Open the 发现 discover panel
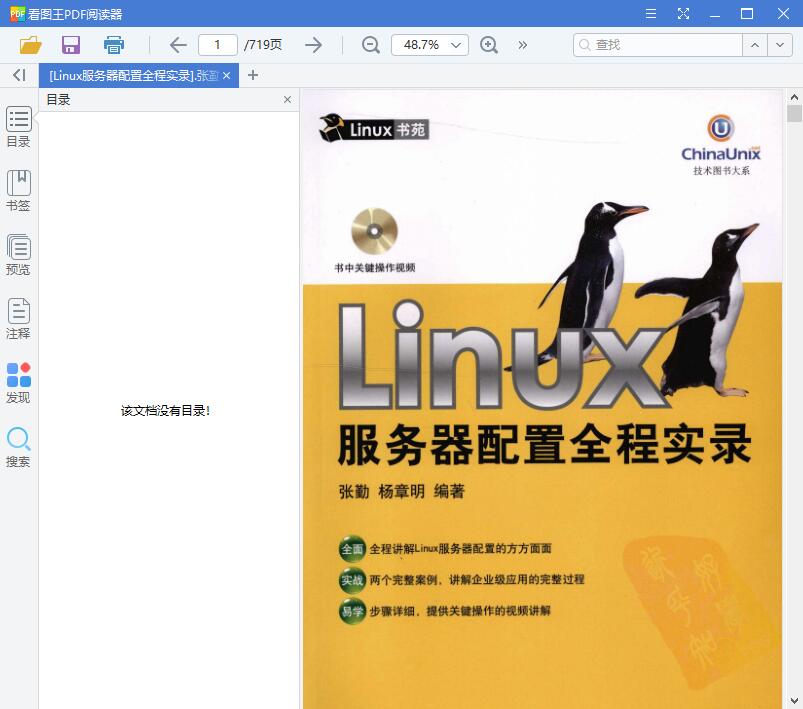Viewport: 803px width, 709px height. [x=18, y=383]
